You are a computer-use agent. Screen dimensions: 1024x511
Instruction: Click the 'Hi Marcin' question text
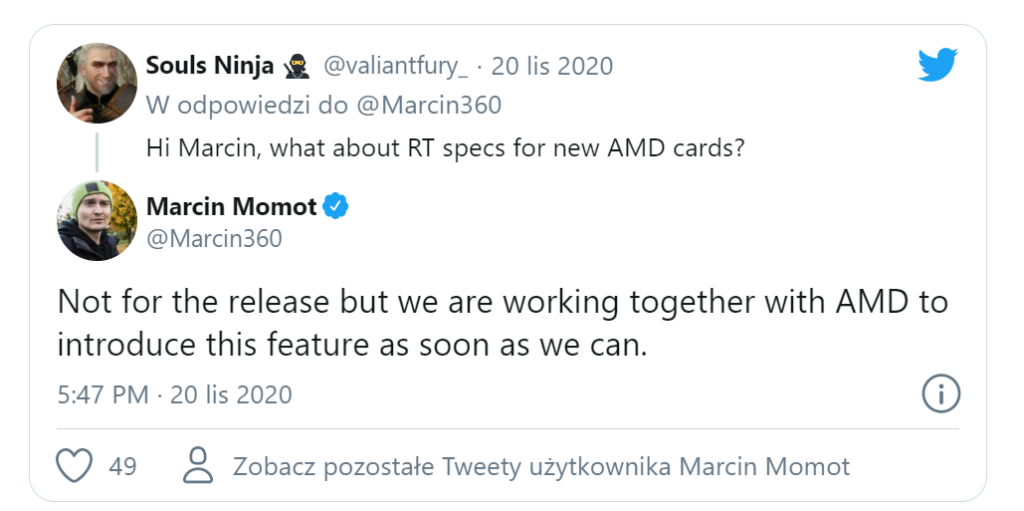[445, 148]
